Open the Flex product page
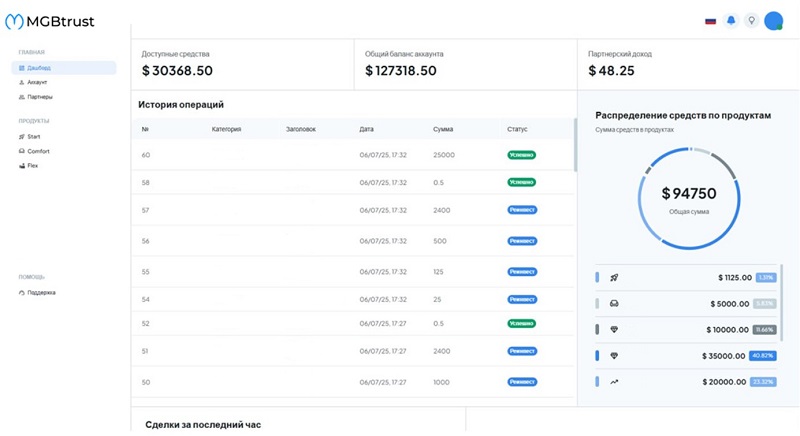The image size is (800, 436). point(32,166)
